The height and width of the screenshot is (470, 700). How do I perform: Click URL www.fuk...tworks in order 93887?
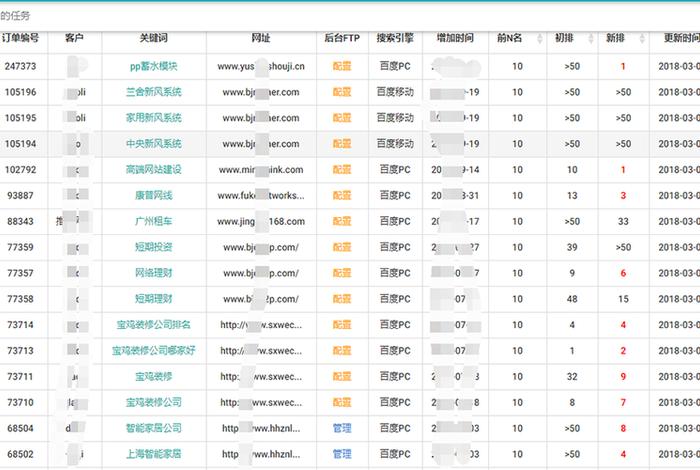[261, 195]
